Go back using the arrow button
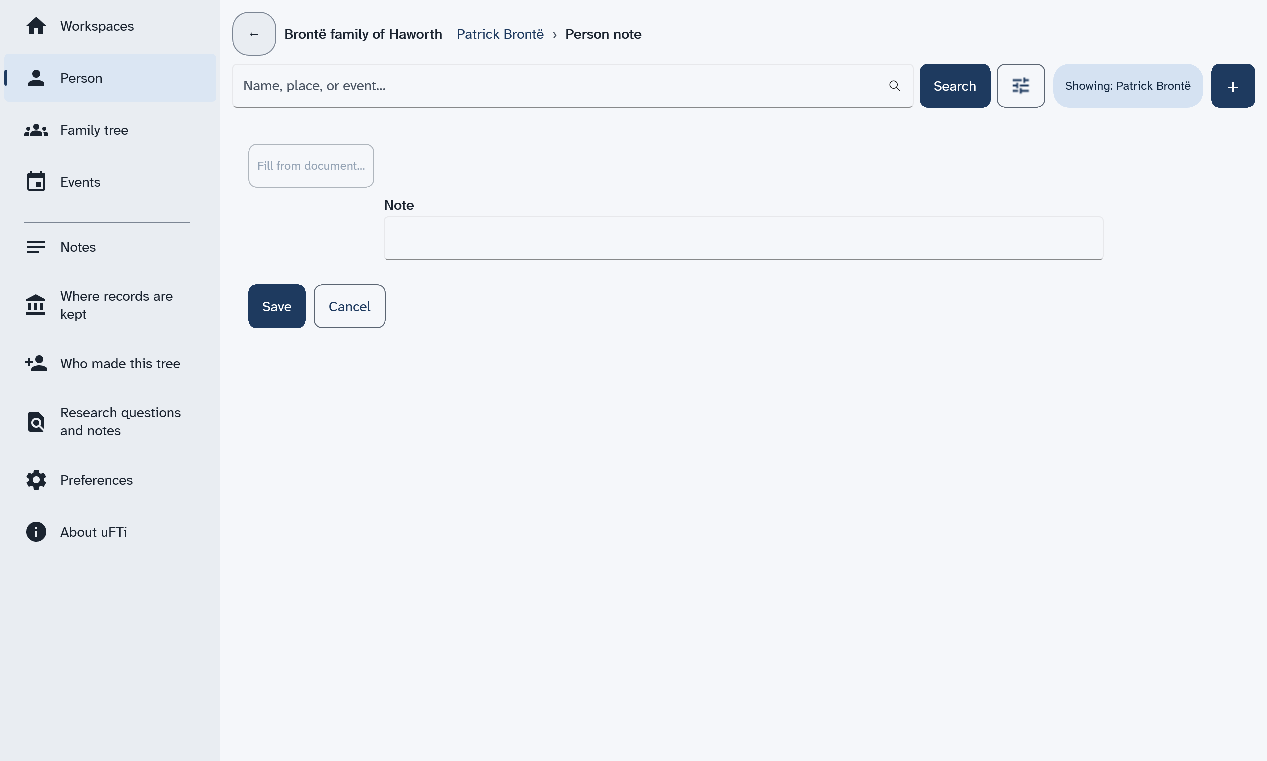 click(x=254, y=34)
